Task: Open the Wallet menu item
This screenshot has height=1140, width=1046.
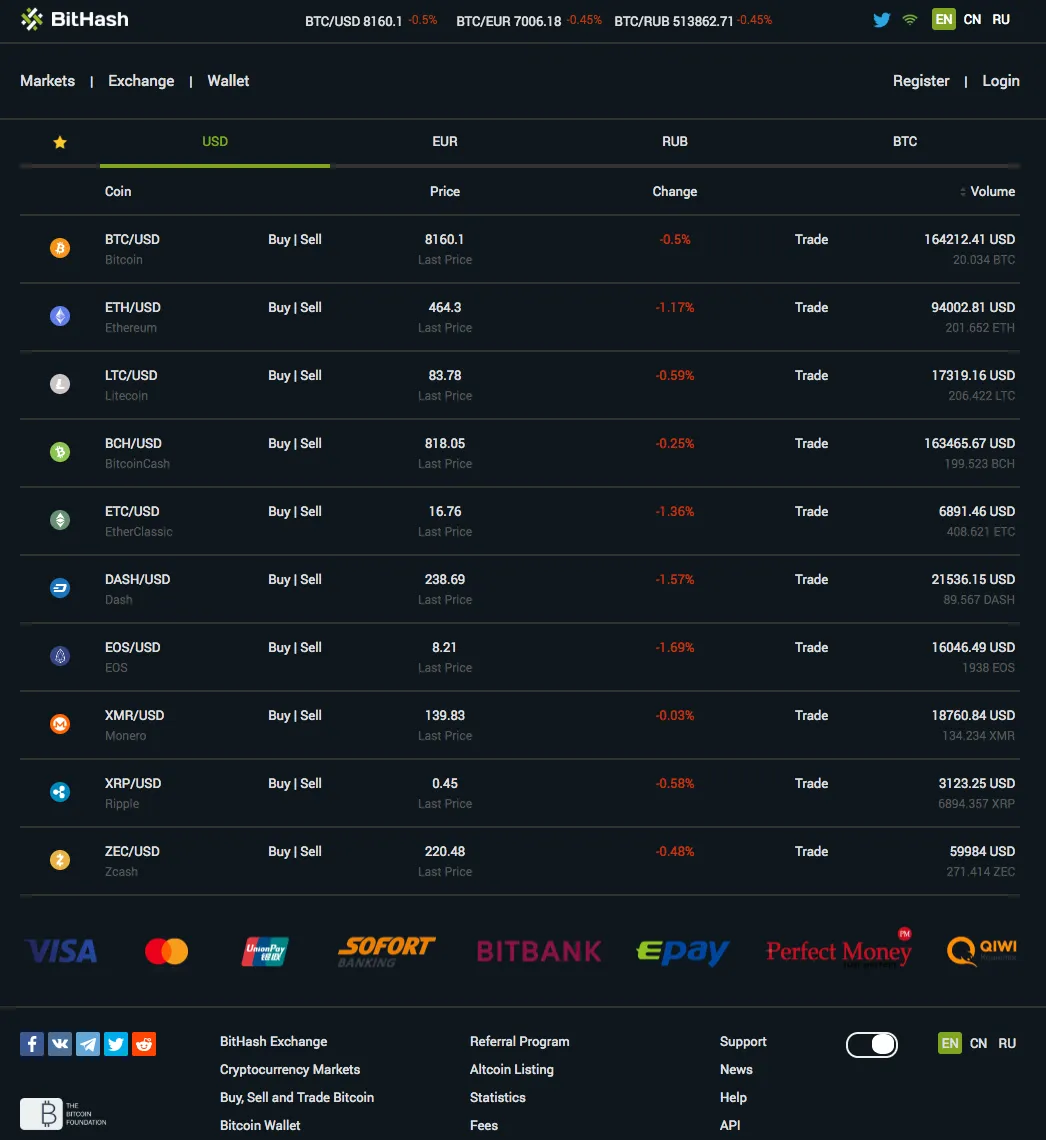Action: point(228,81)
